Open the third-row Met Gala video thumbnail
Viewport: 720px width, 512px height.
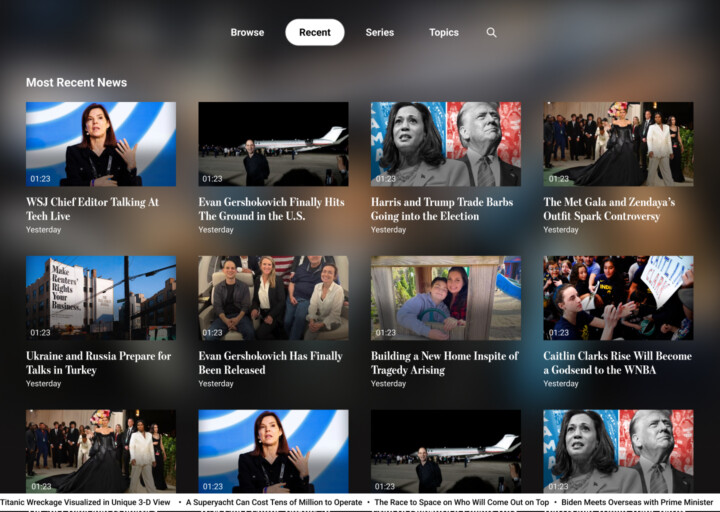101,451
